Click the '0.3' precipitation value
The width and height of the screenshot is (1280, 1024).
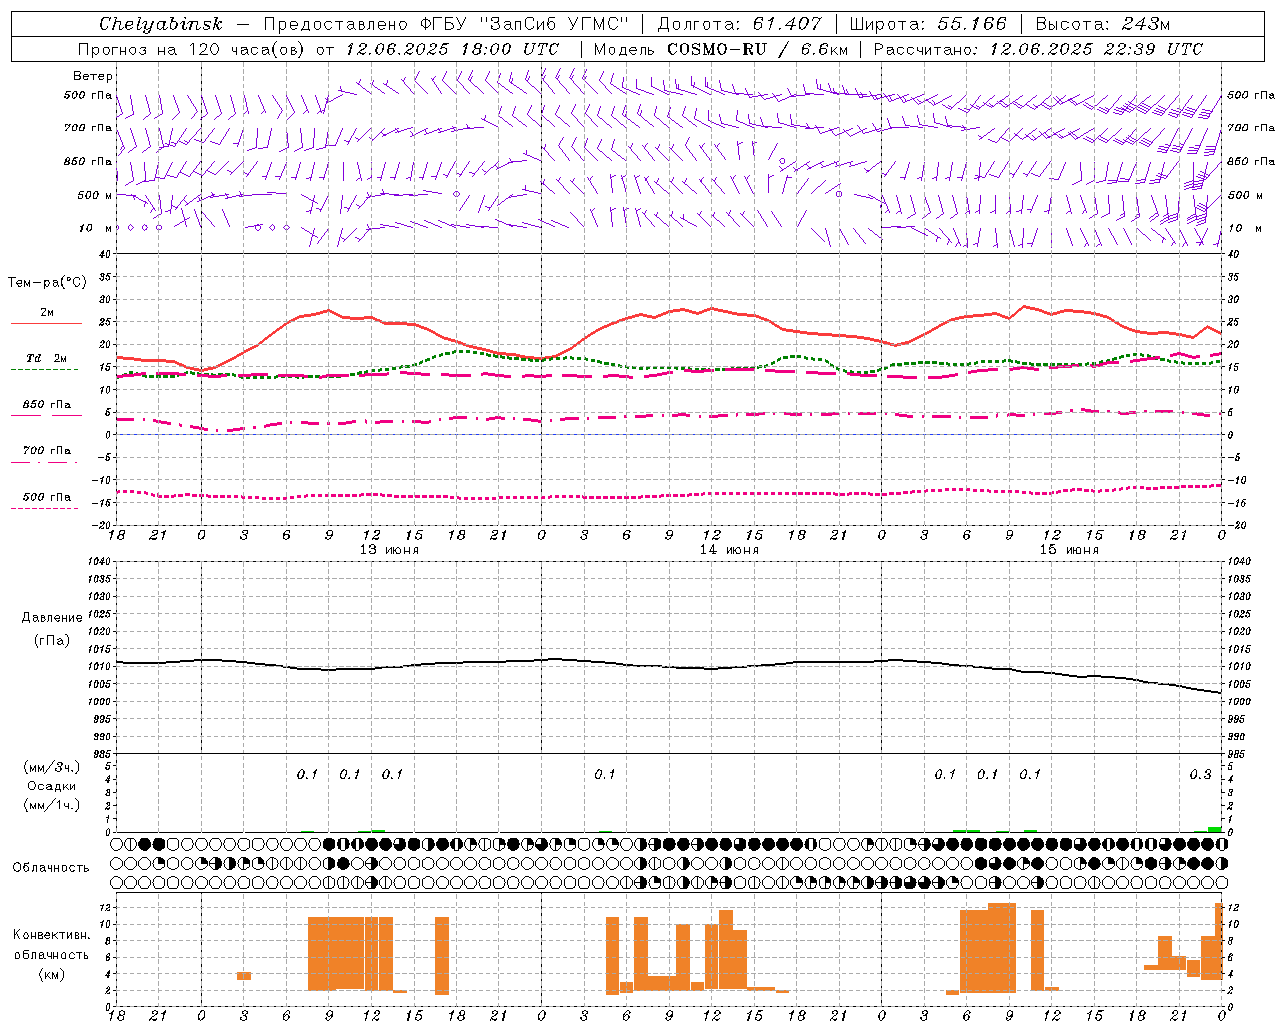(x=1200, y=775)
